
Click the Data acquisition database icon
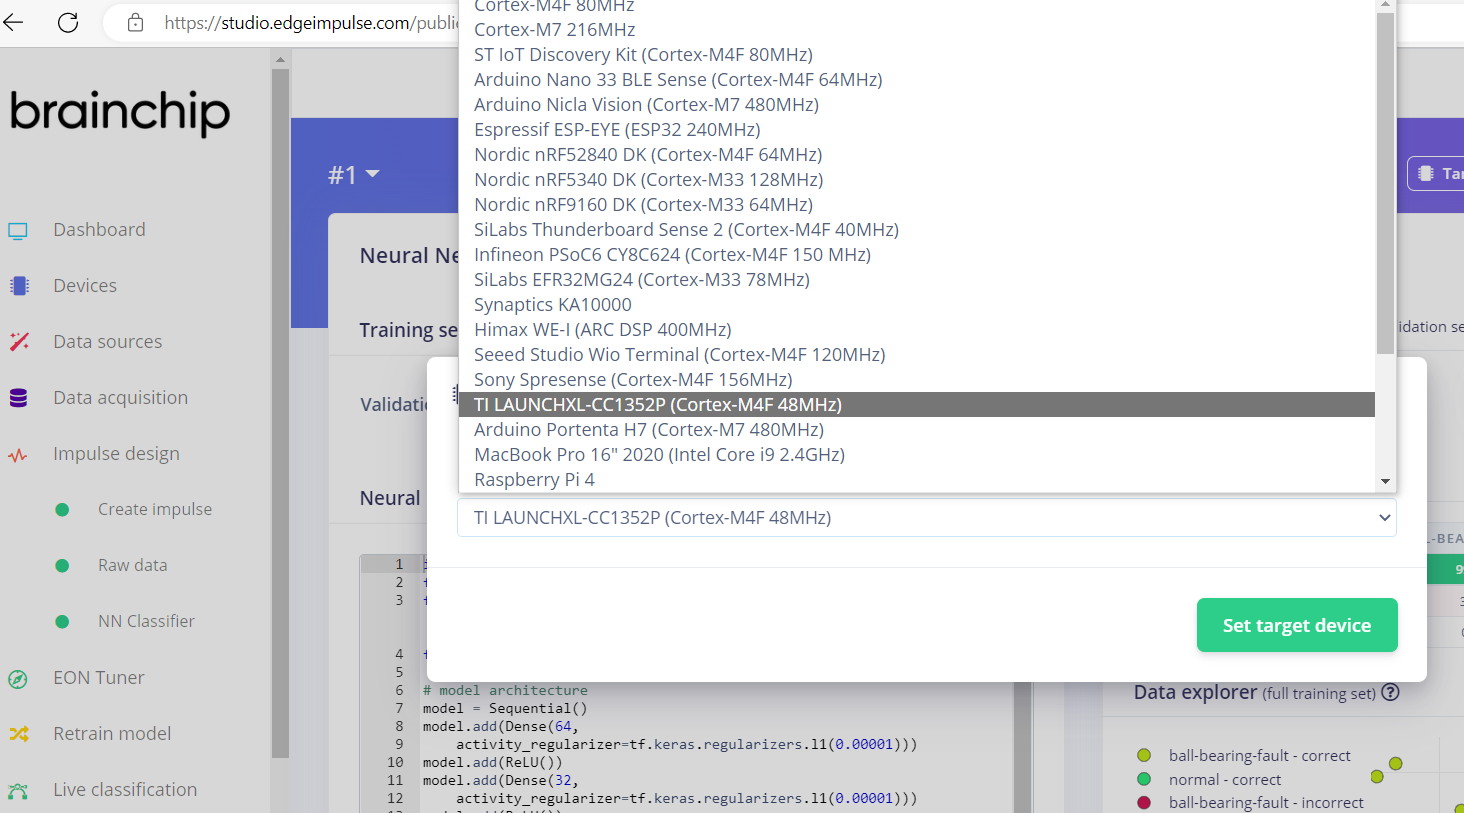(x=18, y=398)
